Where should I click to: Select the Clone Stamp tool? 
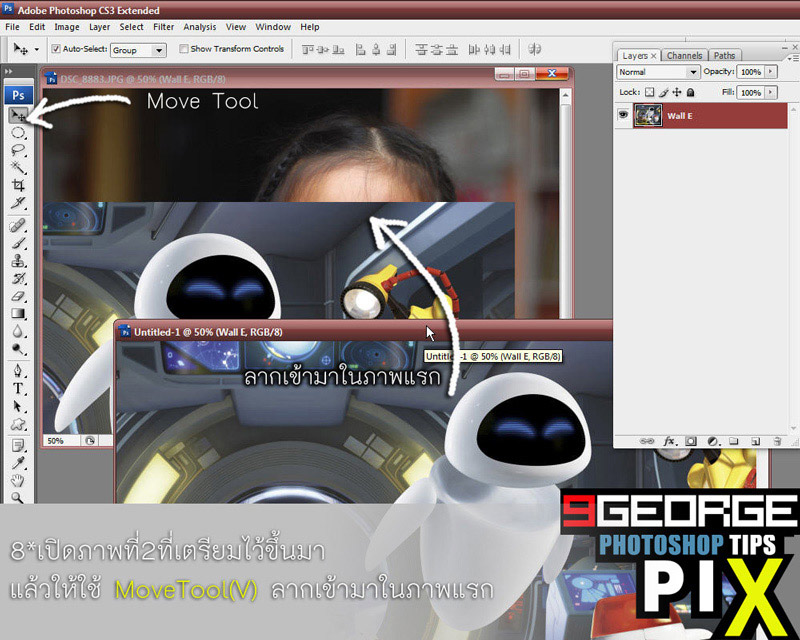click(18, 261)
